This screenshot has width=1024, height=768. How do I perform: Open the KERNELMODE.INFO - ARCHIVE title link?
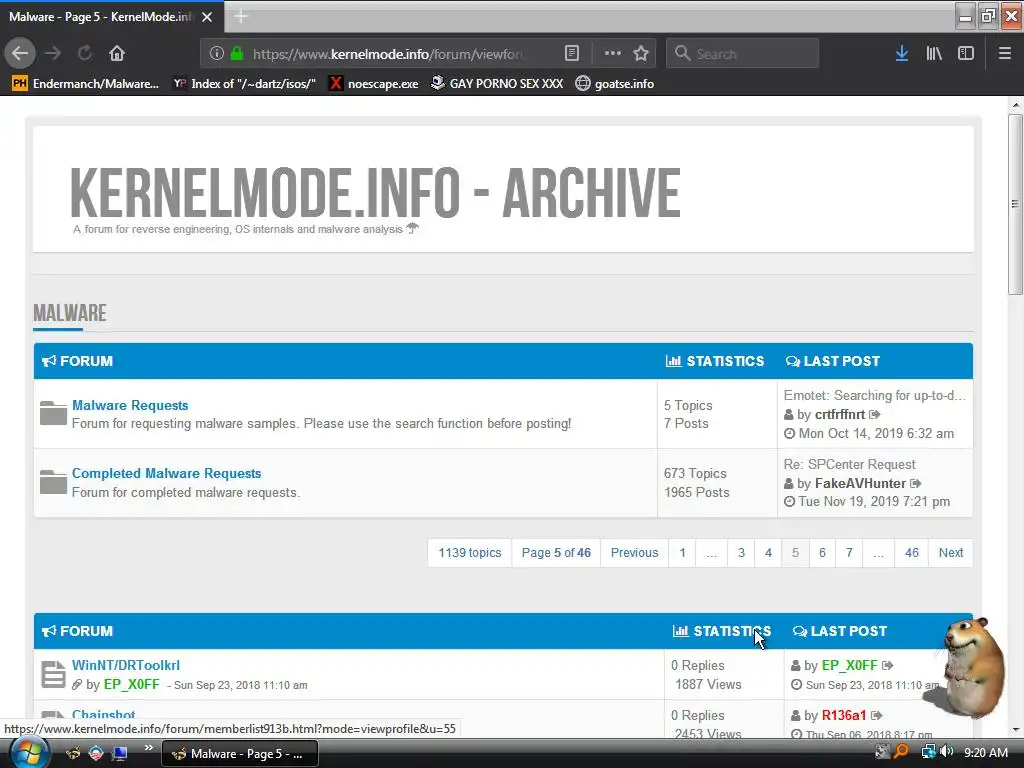(x=375, y=192)
